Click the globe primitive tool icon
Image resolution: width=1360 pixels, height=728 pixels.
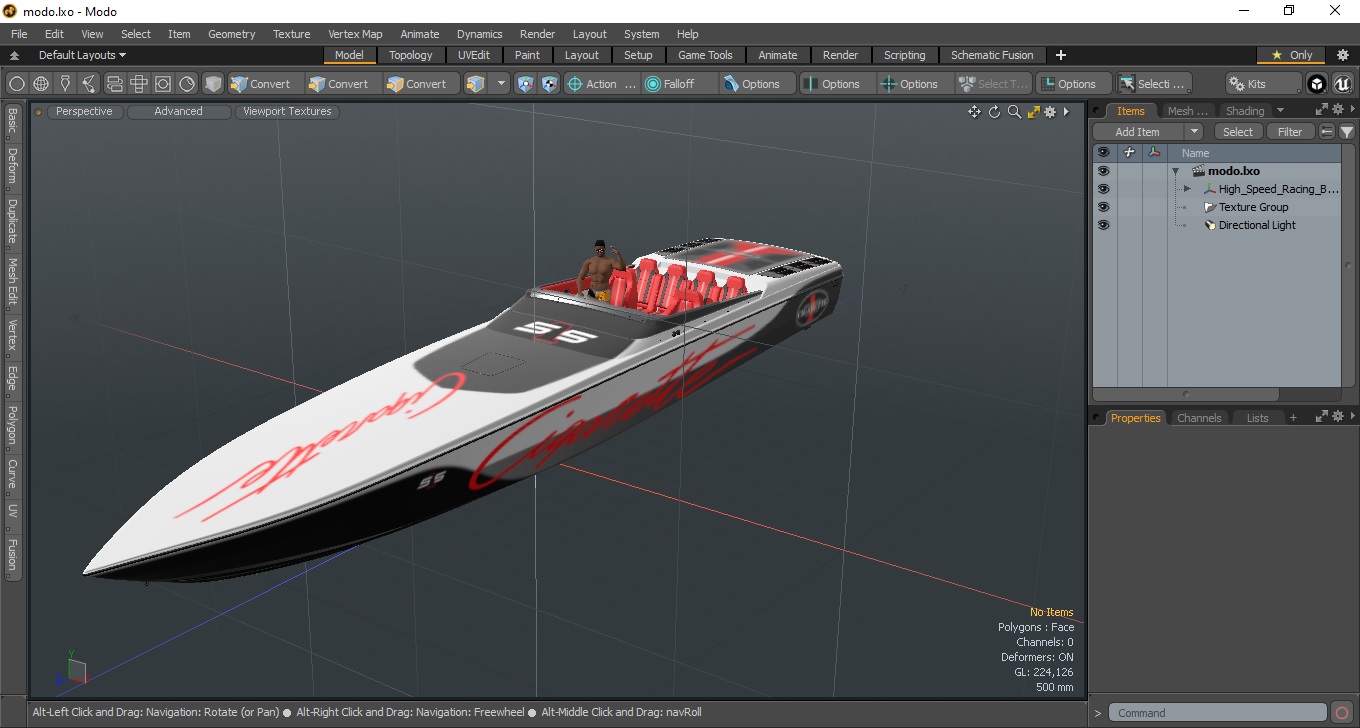coord(41,84)
